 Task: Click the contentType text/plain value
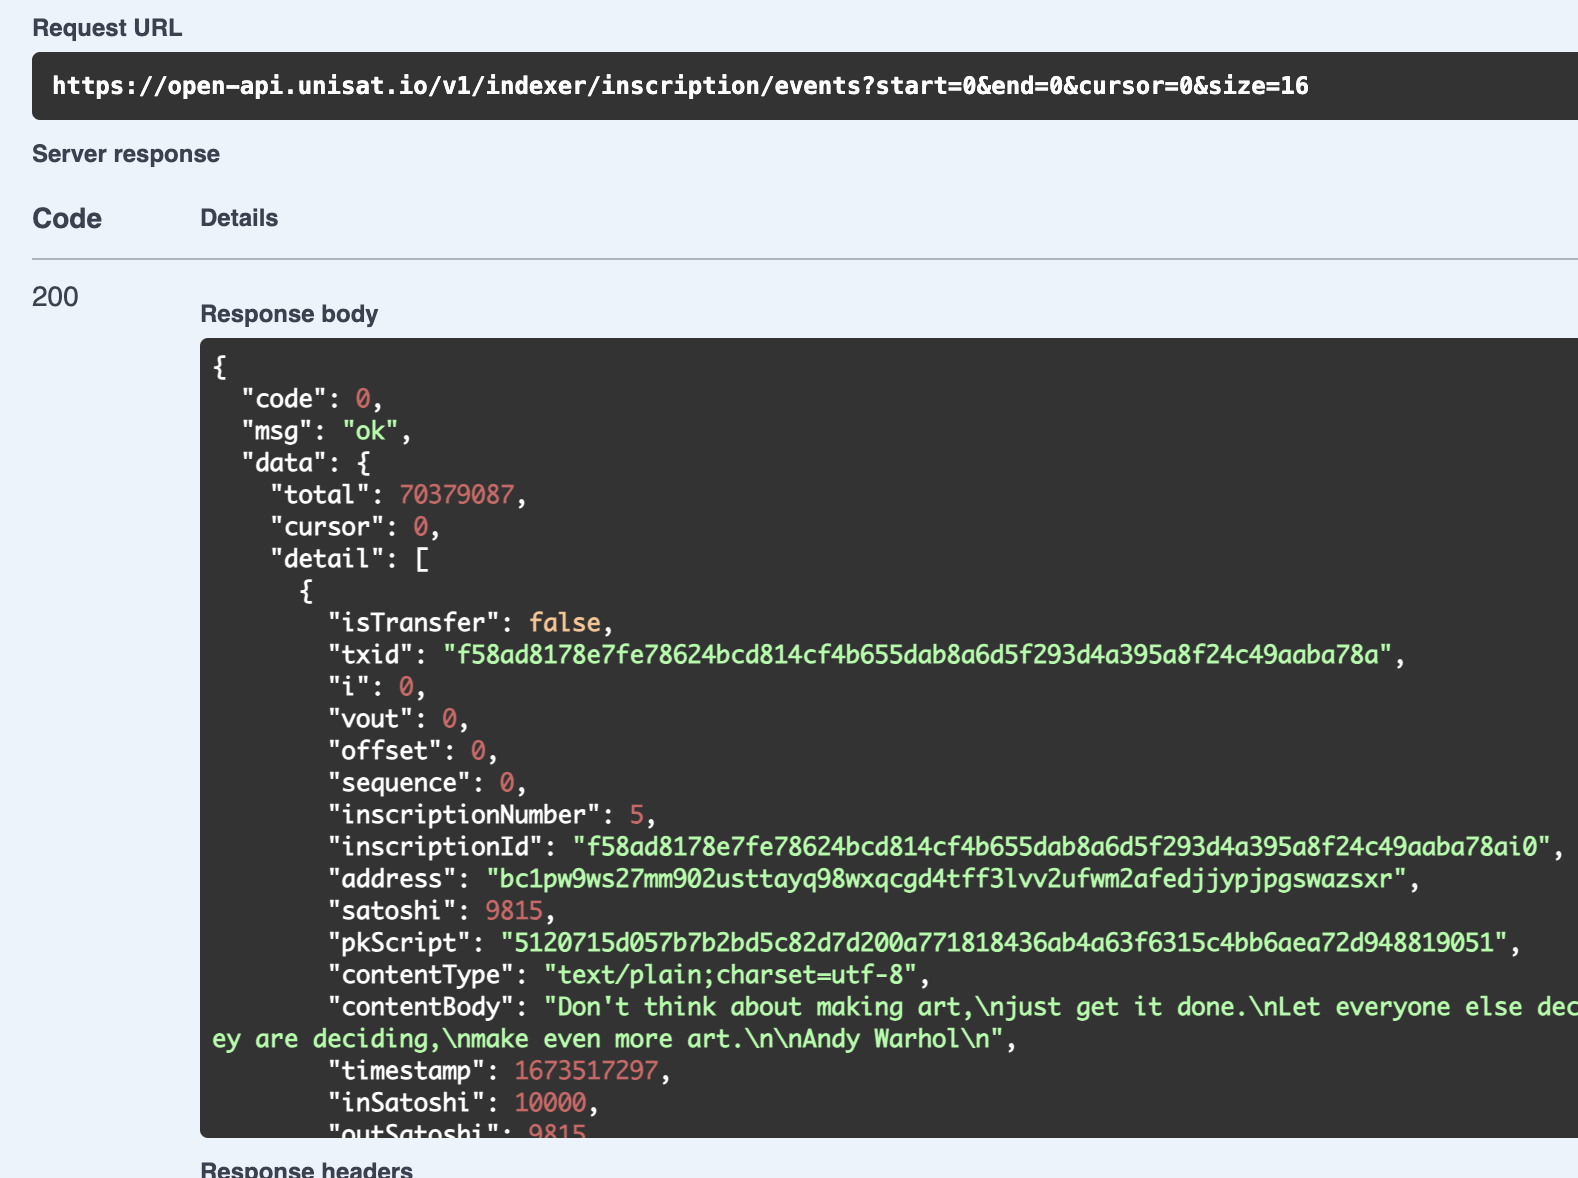[x=730, y=975]
